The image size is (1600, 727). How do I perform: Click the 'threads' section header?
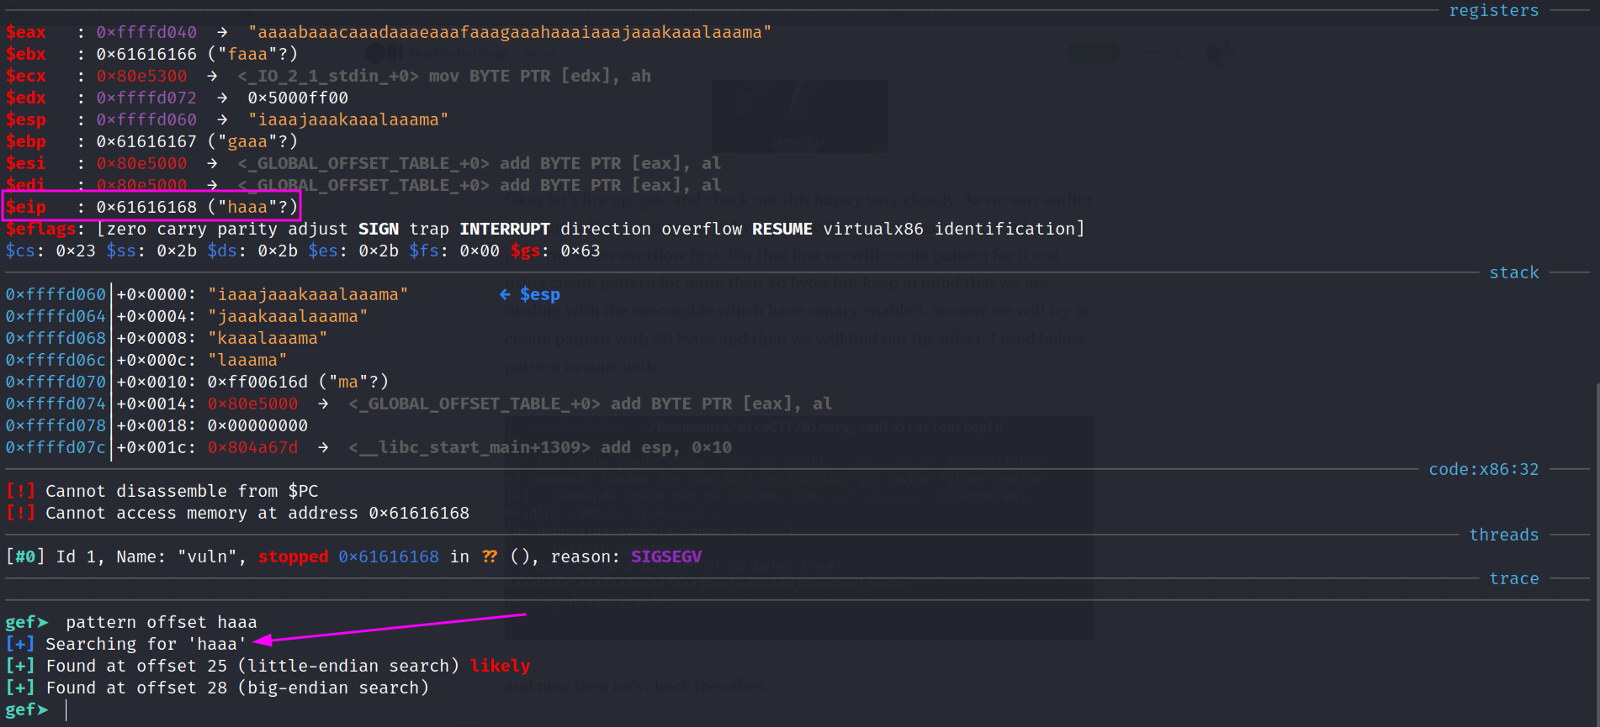click(x=1503, y=535)
